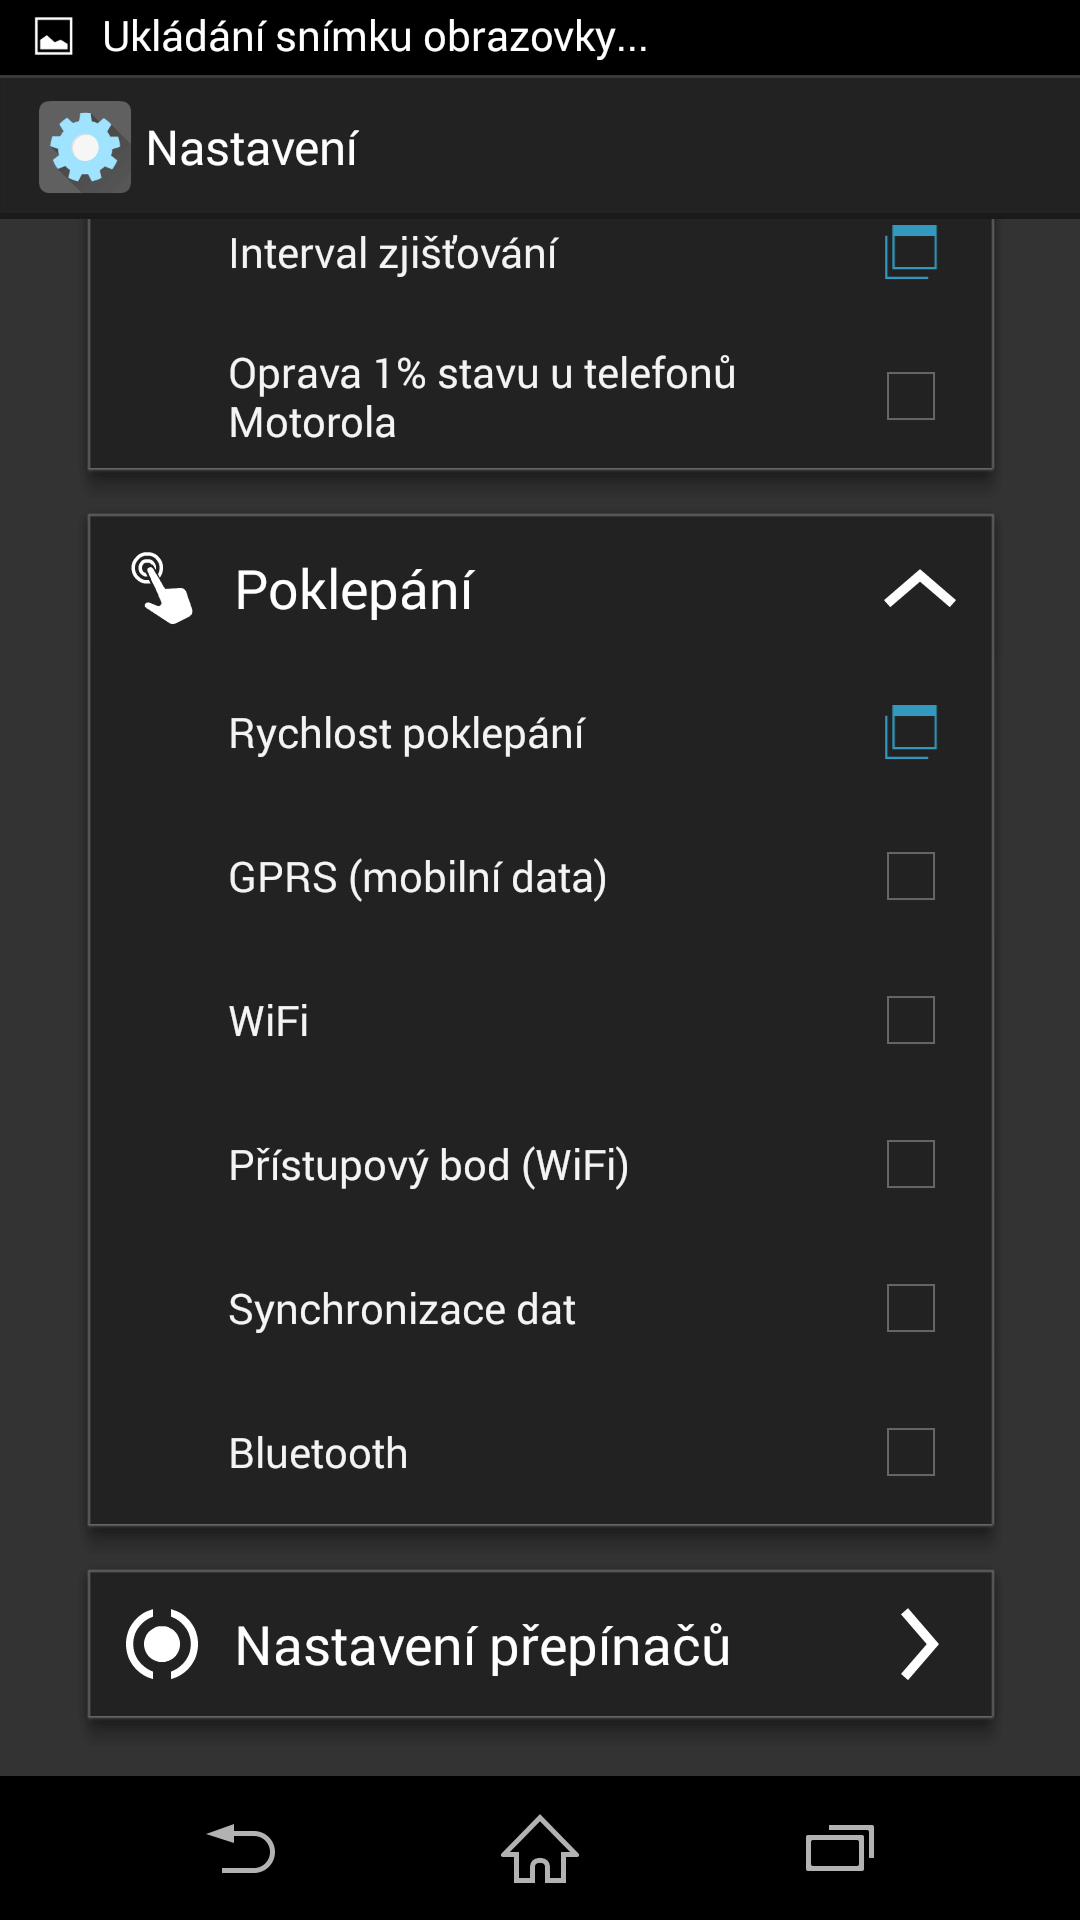Tick the Synchronizace dat checkbox

(911, 1308)
